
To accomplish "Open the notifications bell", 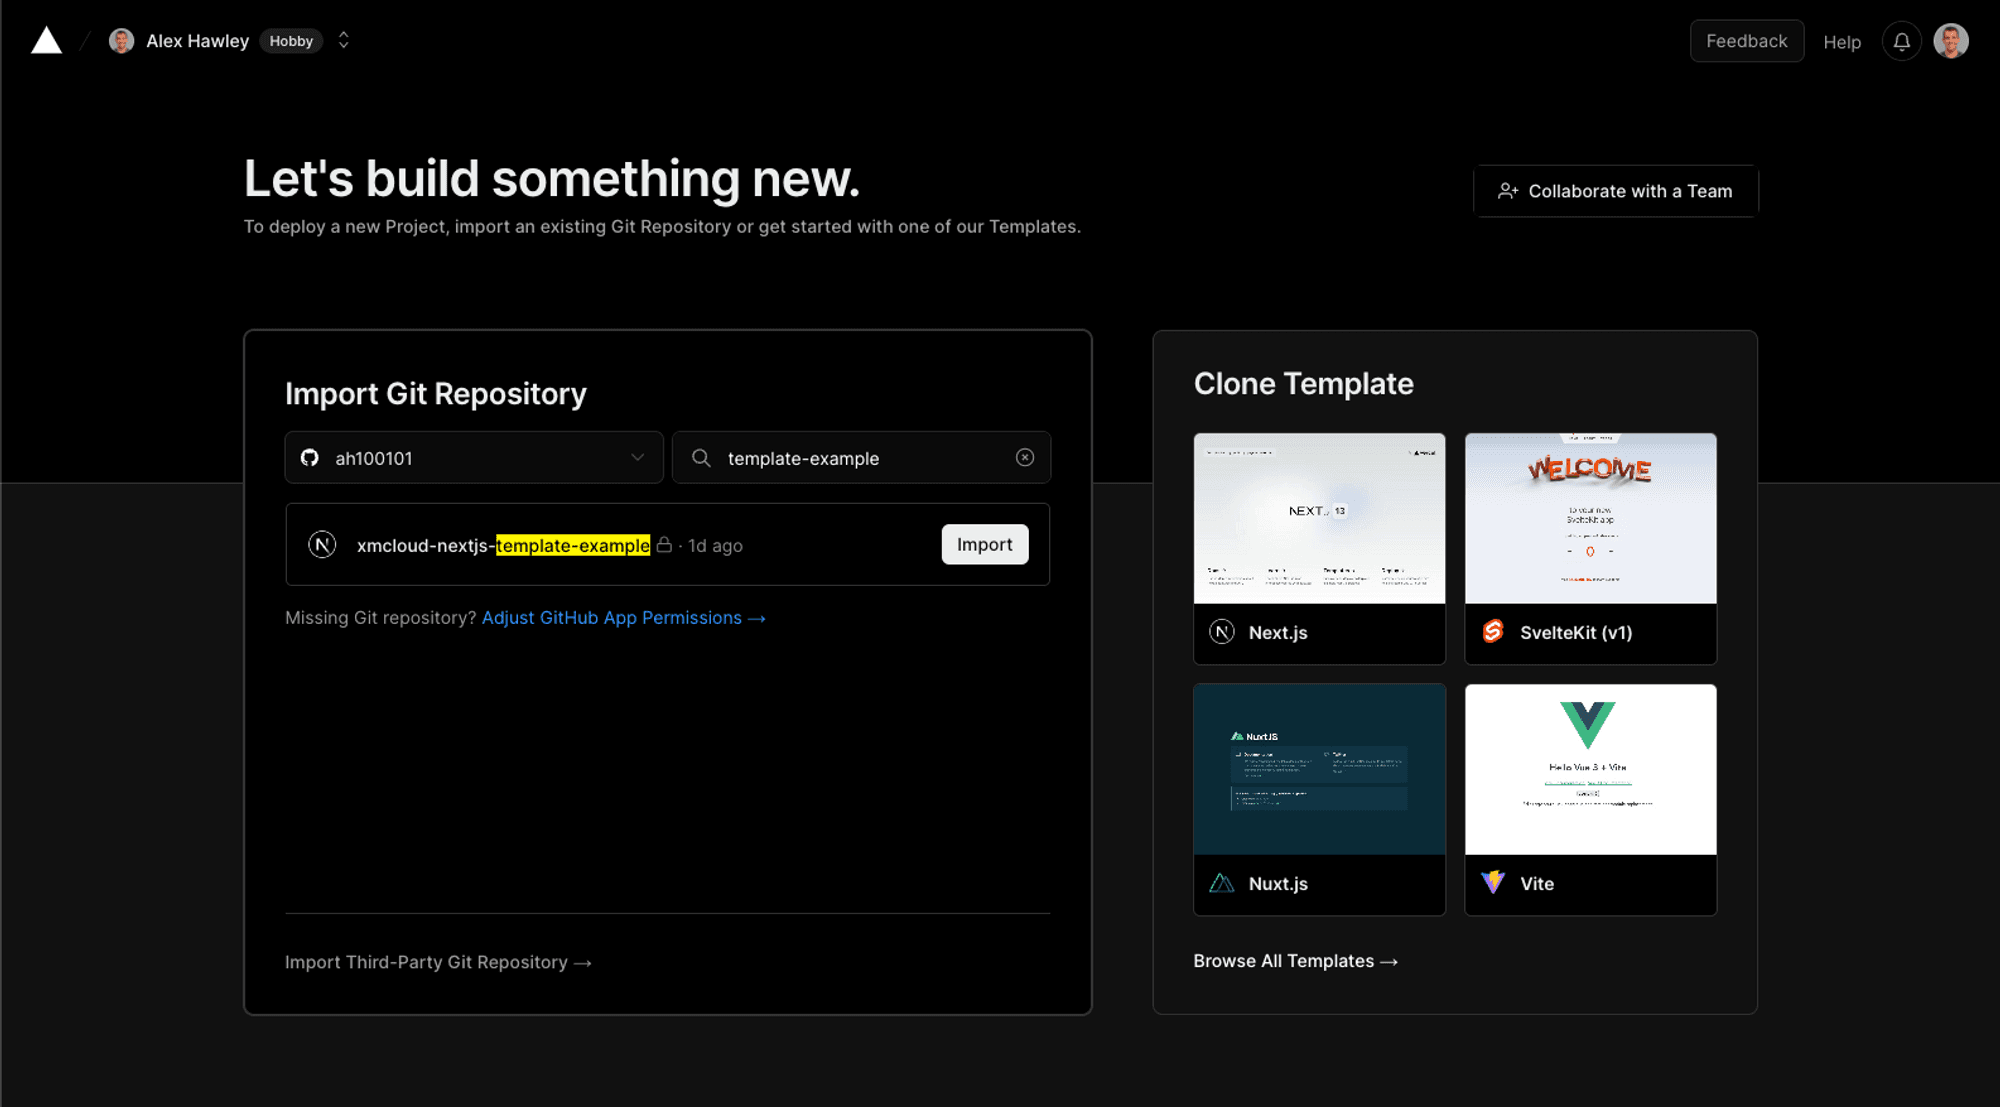I will point(1901,42).
